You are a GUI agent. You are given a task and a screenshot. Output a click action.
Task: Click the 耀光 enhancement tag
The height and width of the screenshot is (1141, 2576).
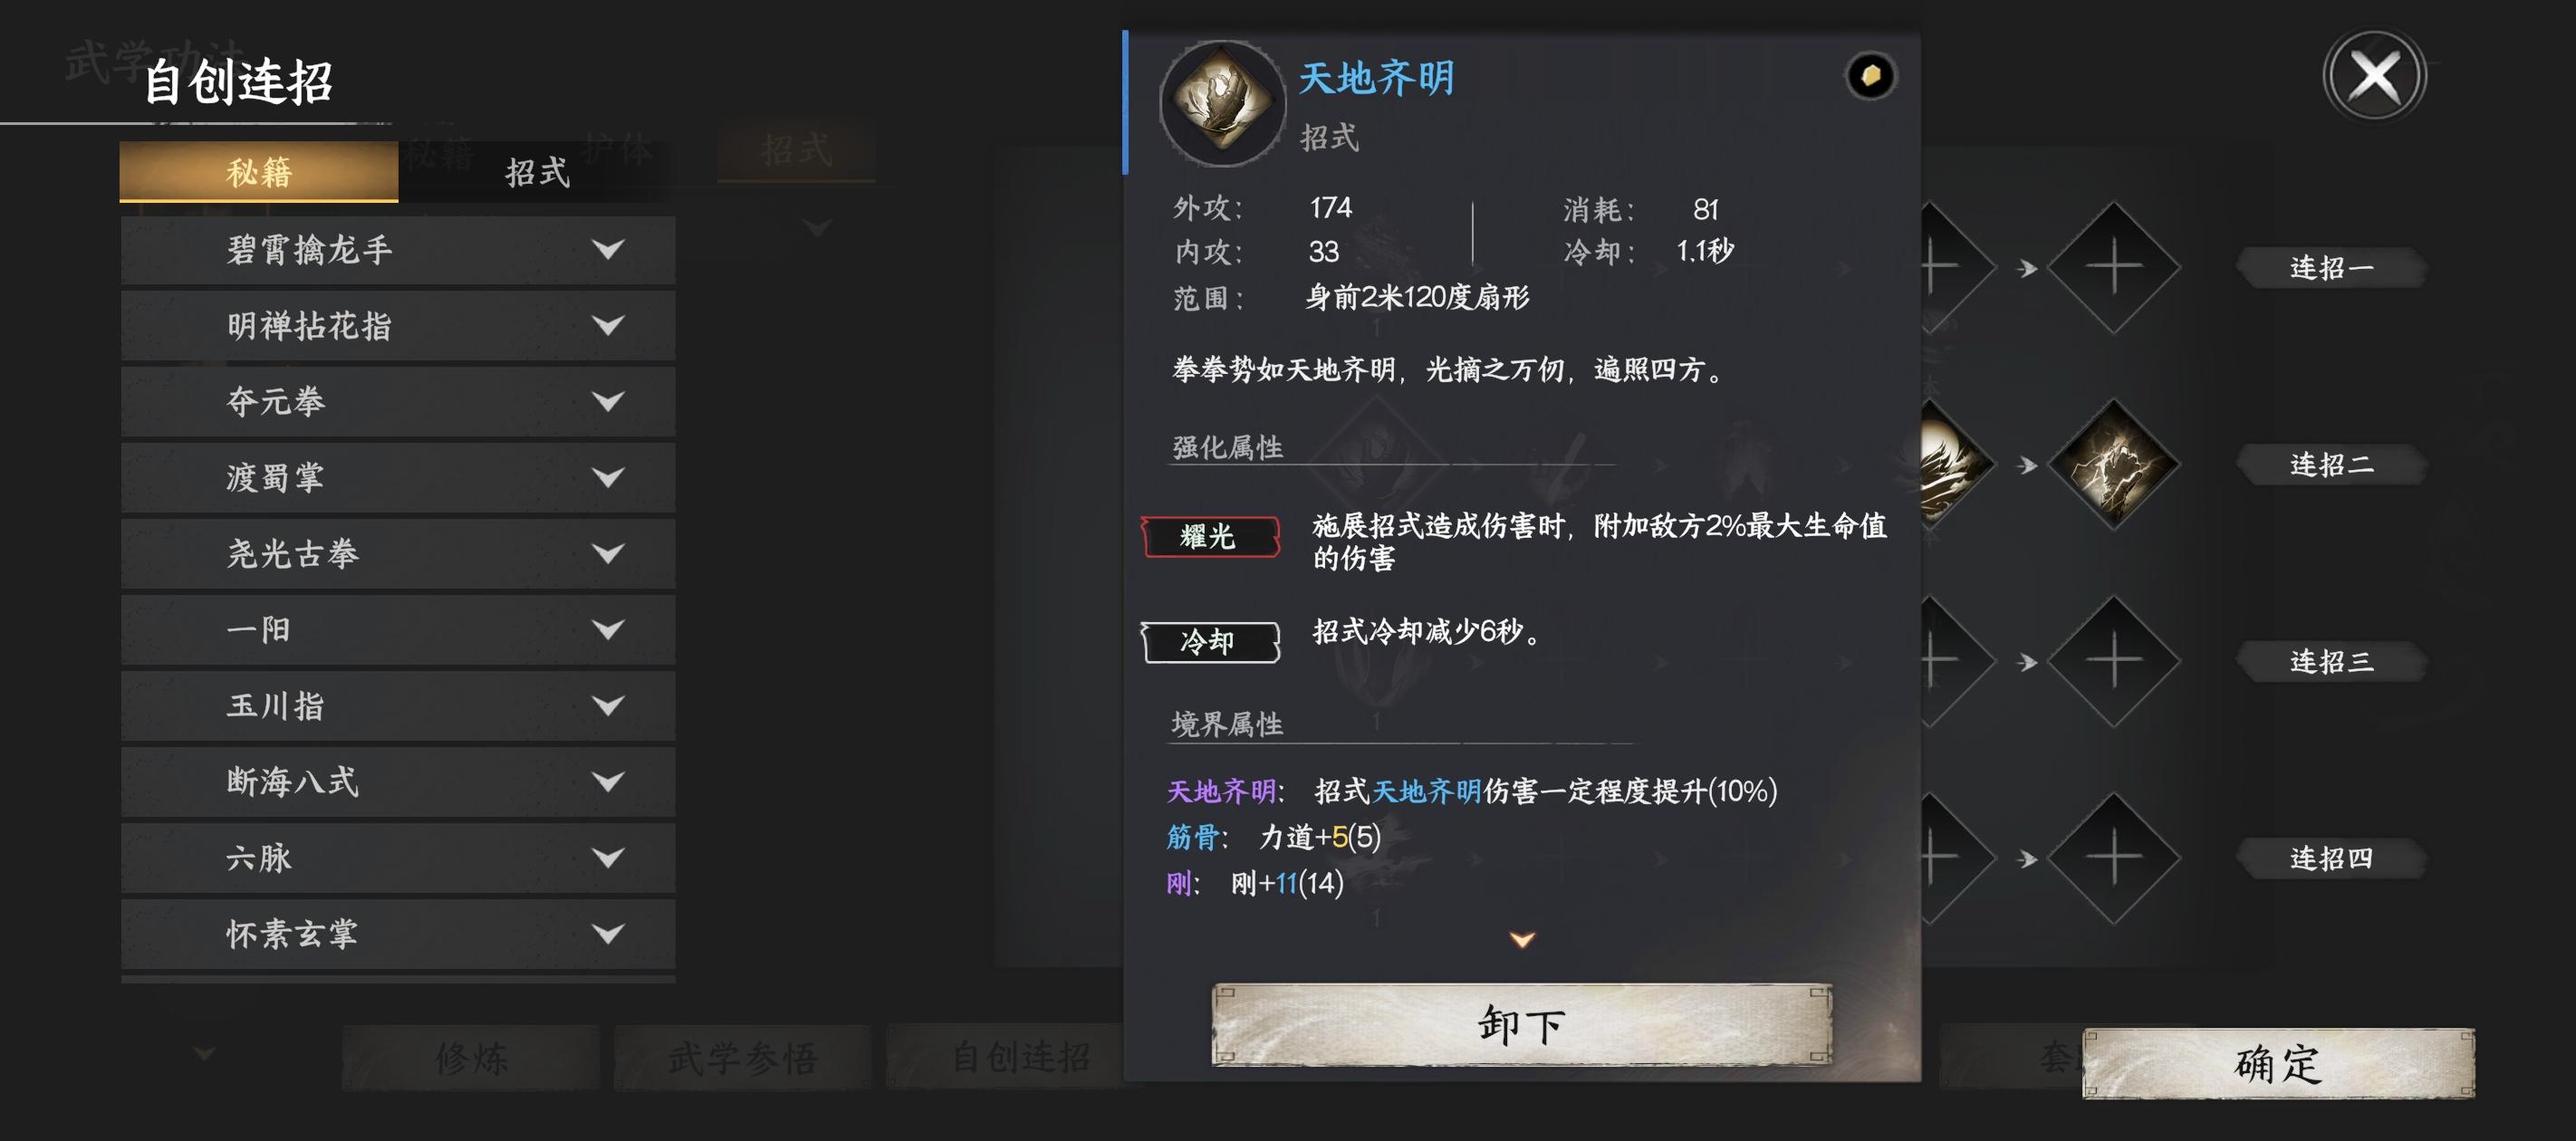(1210, 536)
